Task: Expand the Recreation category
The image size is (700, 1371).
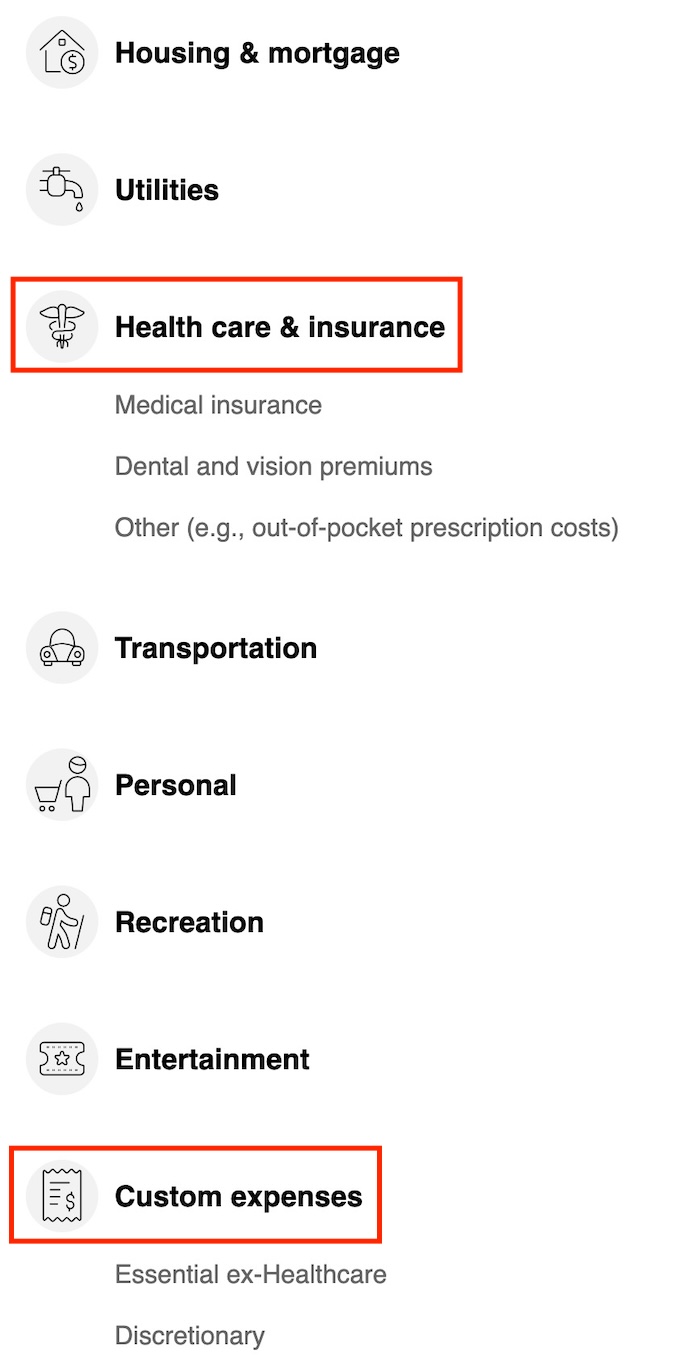Action: pyautogui.click(x=190, y=922)
